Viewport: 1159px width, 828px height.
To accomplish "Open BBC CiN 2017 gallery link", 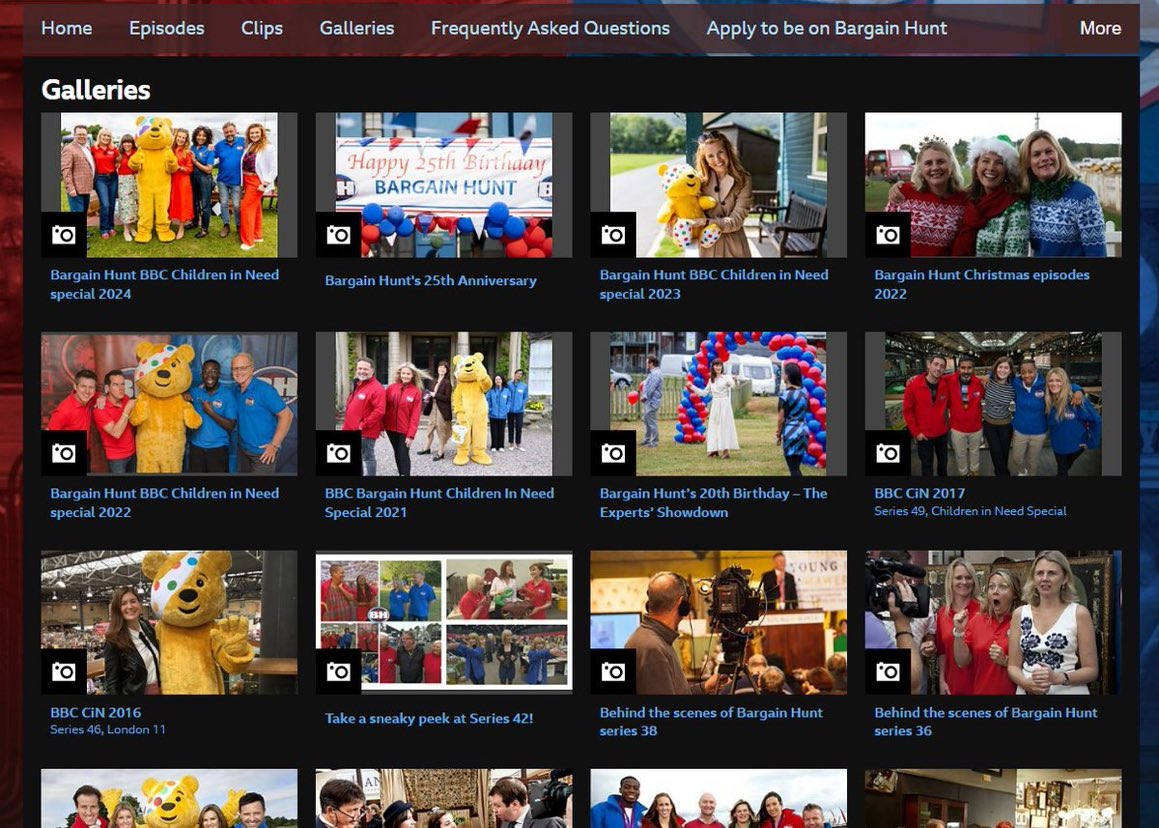I will [x=920, y=493].
